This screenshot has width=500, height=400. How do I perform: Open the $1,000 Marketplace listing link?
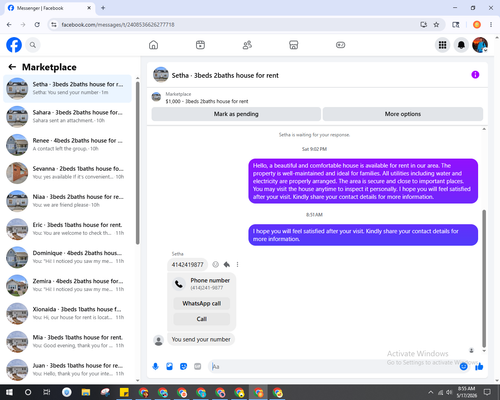[x=207, y=101]
